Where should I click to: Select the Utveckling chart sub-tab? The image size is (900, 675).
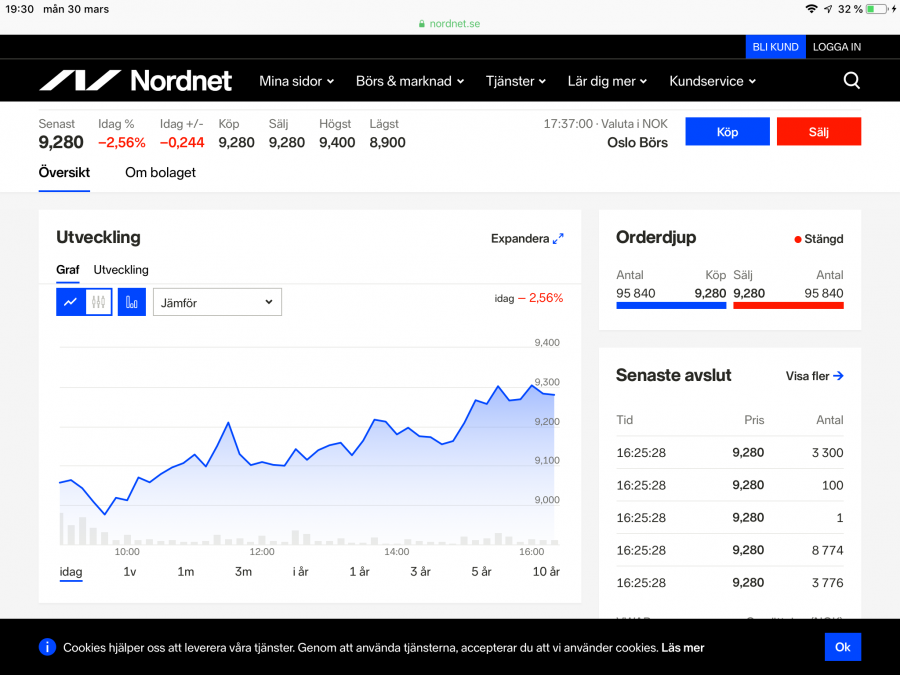pos(121,270)
